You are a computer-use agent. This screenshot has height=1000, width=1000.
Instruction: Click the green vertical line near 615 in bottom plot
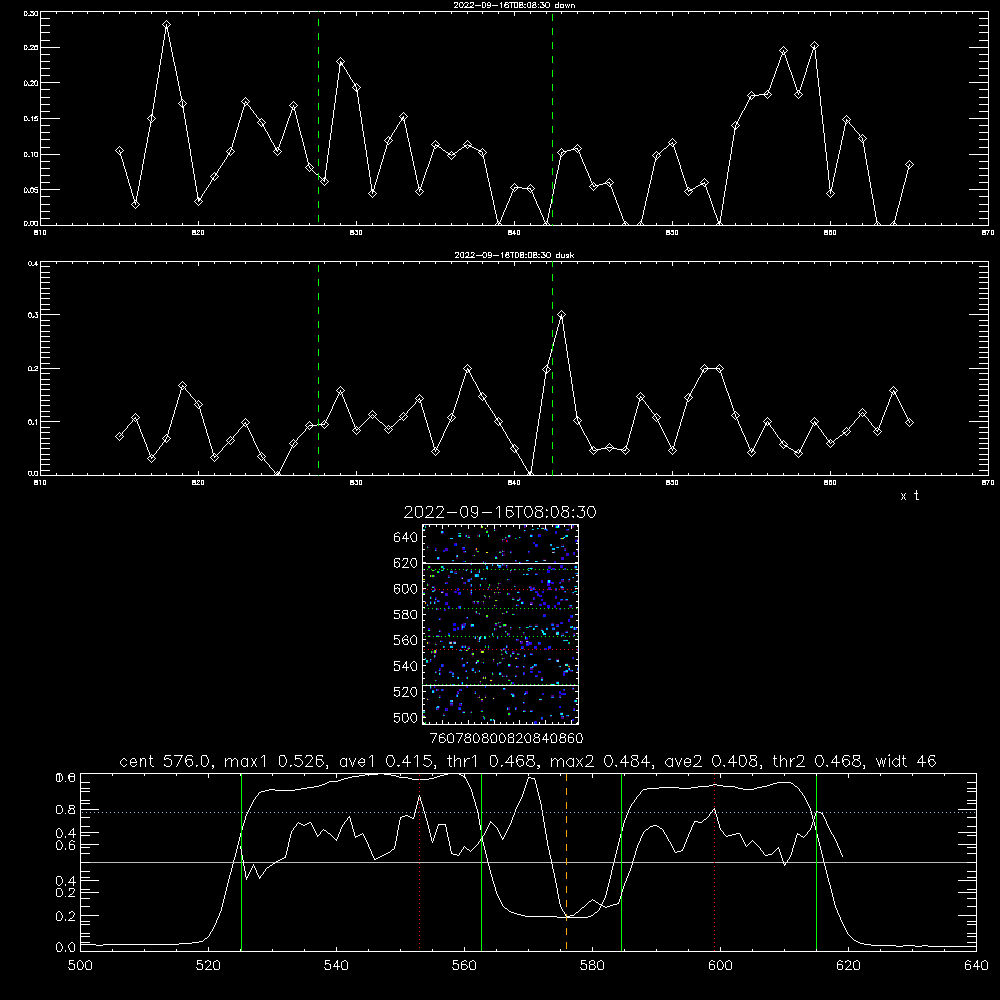click(x=816, y=861)
